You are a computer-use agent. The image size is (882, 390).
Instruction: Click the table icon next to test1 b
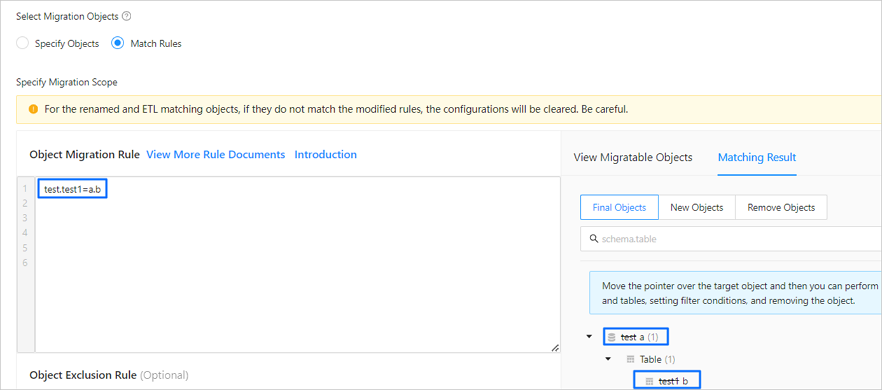(x=650, y=381)
